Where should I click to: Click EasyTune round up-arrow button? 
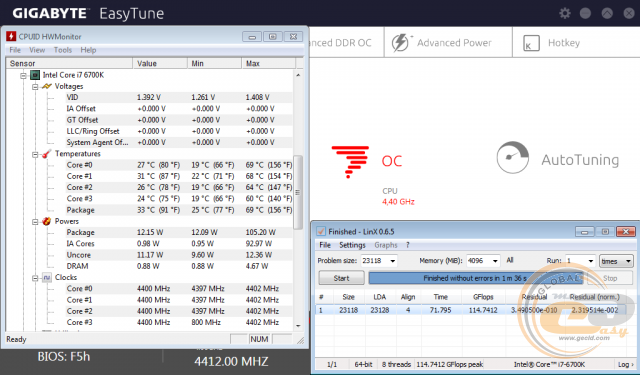(x=607, y=13)
